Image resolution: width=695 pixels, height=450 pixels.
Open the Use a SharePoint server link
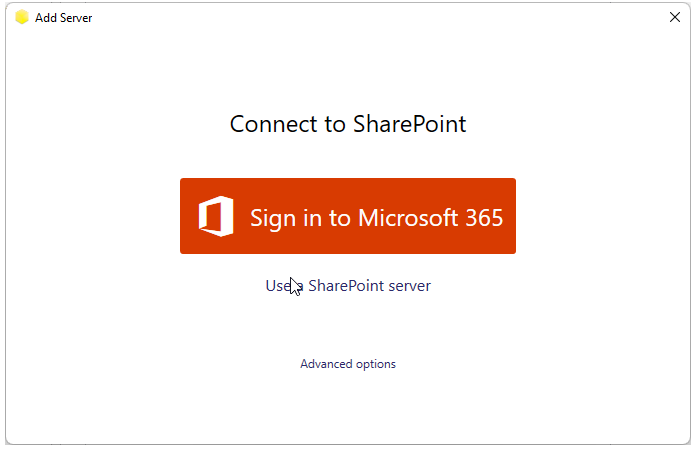pos(348,286)
